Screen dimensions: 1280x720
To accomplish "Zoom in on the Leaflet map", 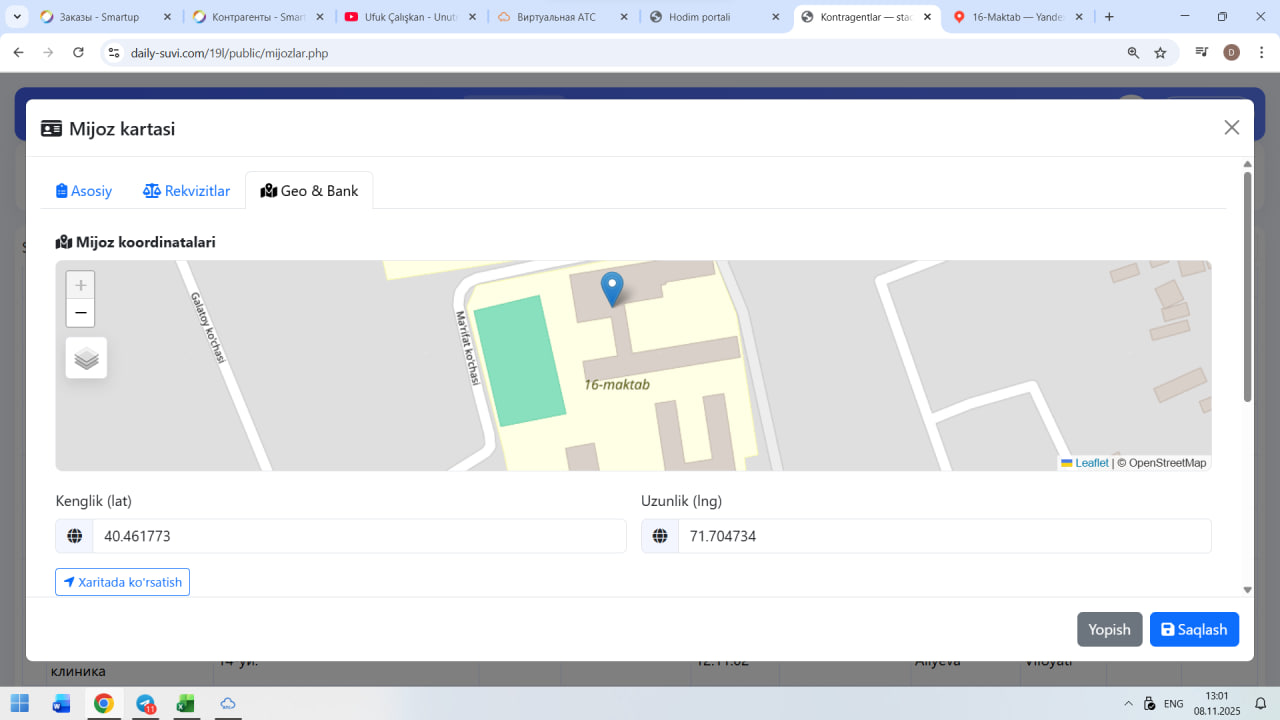I will pyautogui.click(x=81, y=285).
